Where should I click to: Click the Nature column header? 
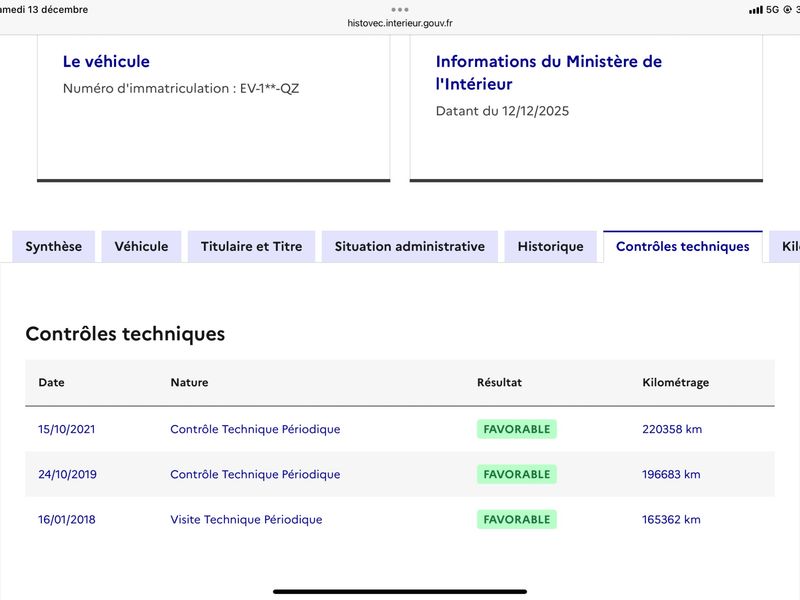pyautogui.click(x=189, y=382)
